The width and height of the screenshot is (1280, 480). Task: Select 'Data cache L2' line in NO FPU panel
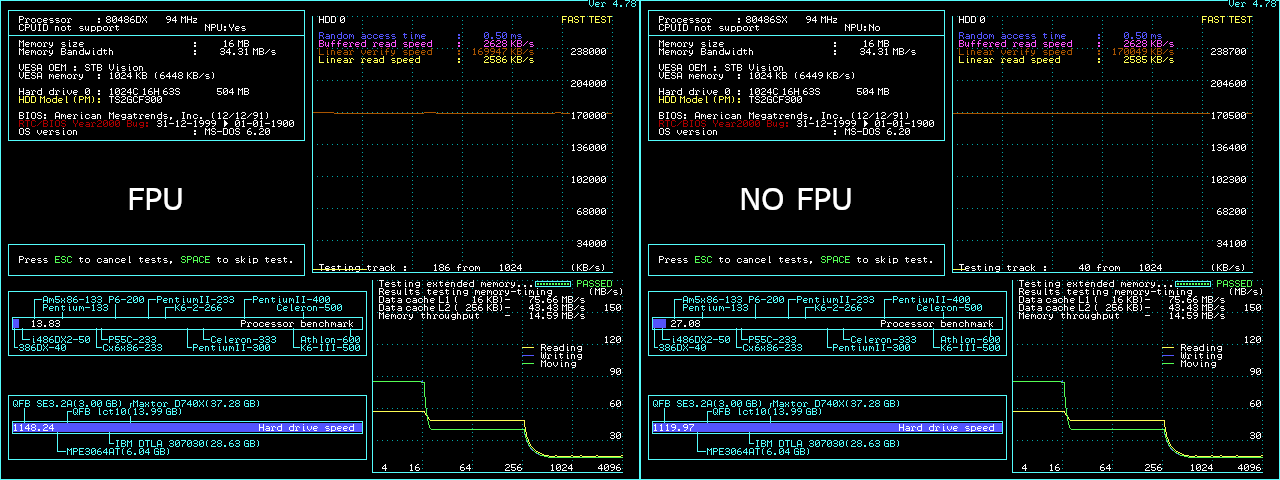tap(1121, 308)
